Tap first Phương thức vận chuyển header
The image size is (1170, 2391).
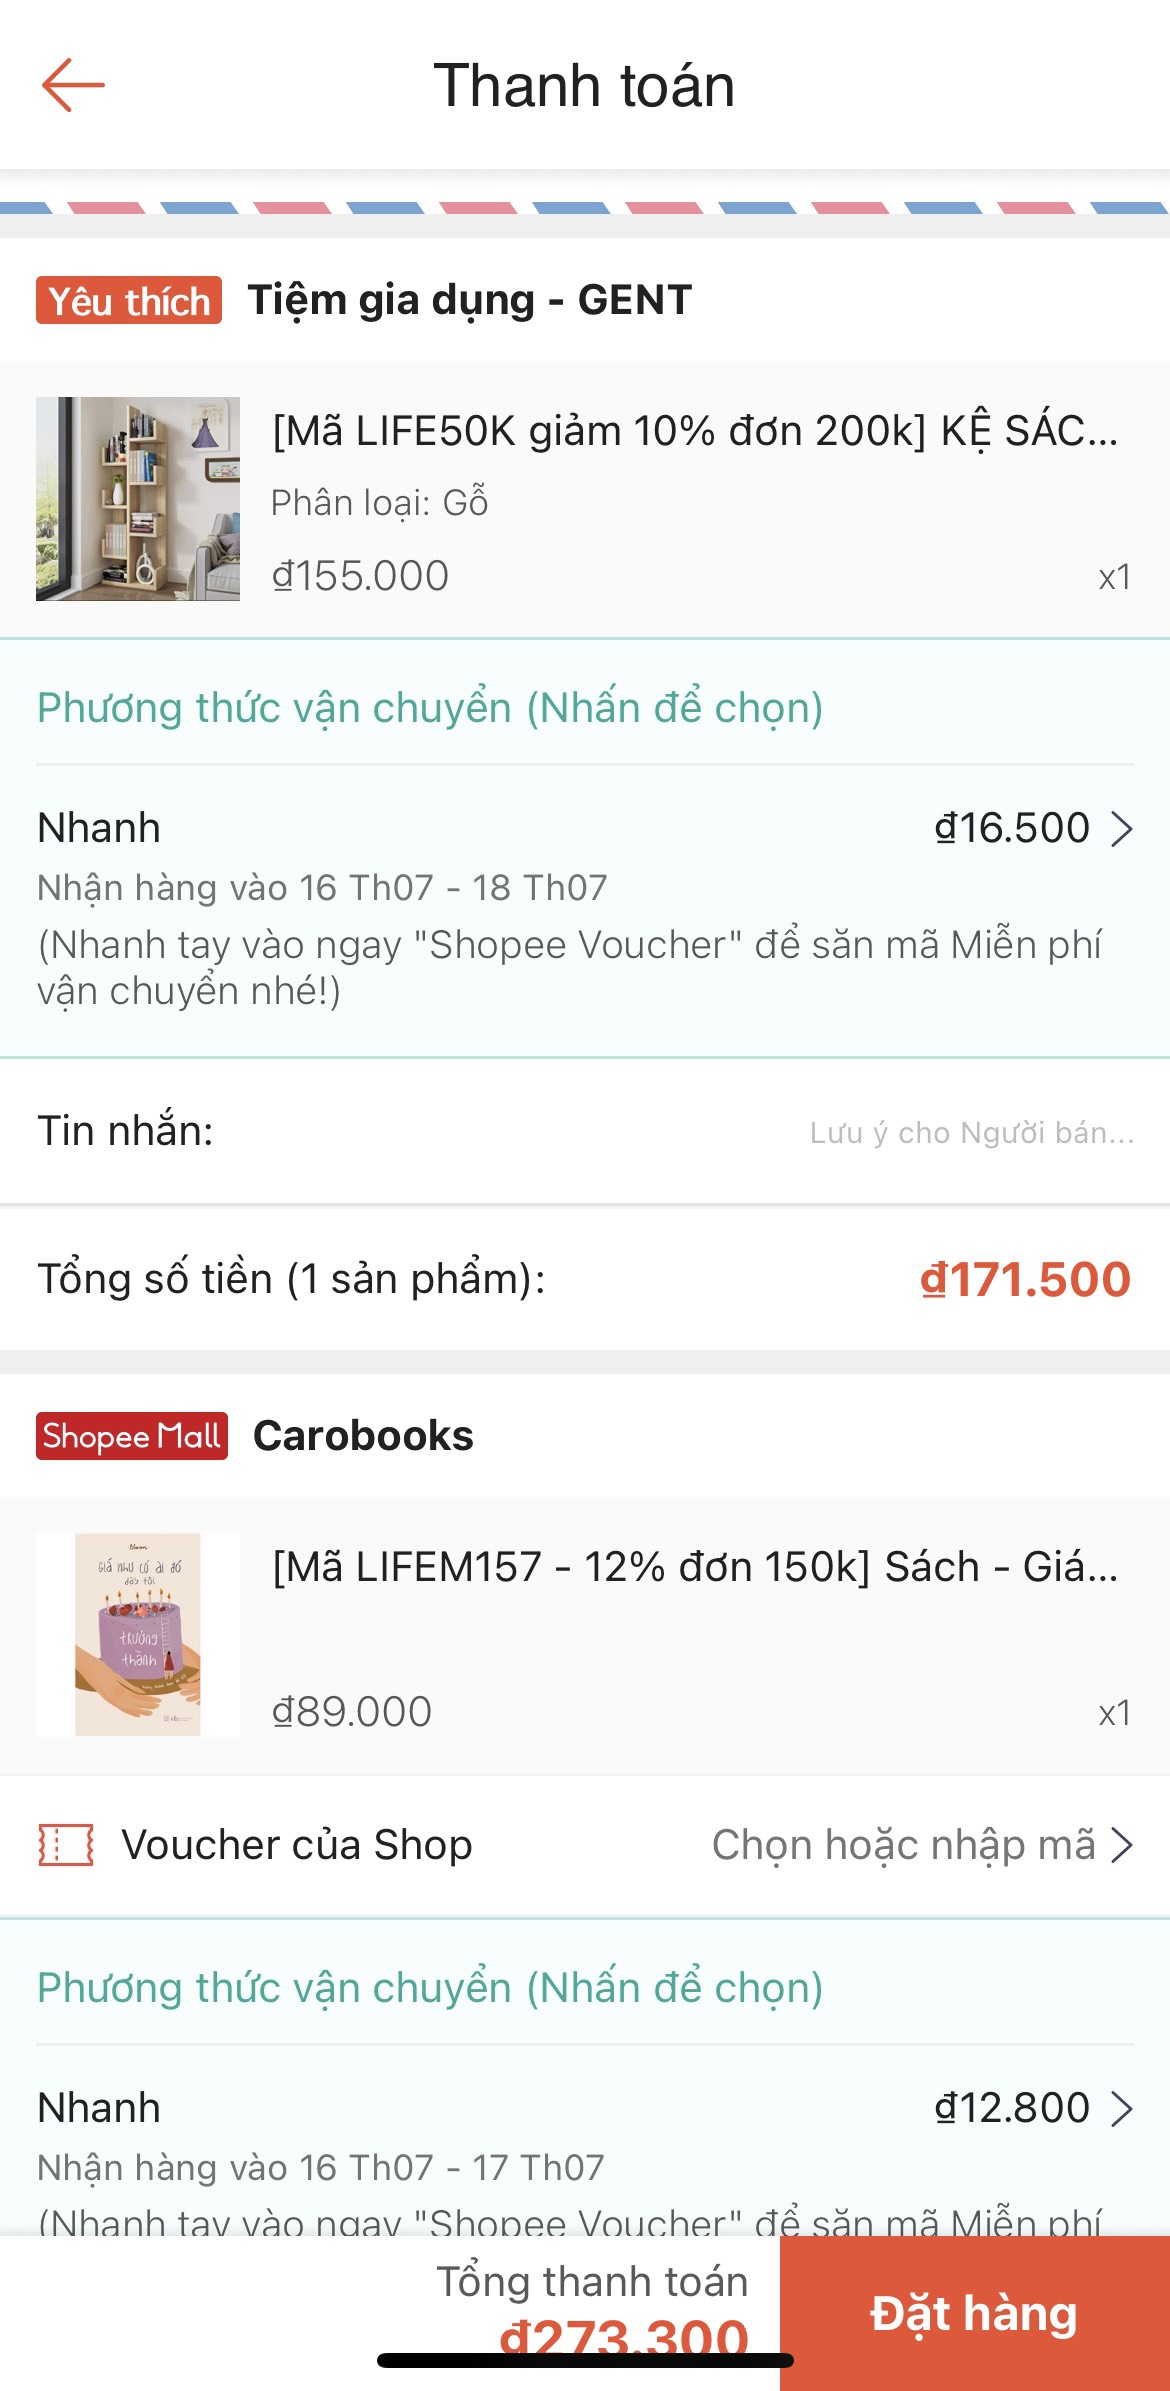(430, 708)
